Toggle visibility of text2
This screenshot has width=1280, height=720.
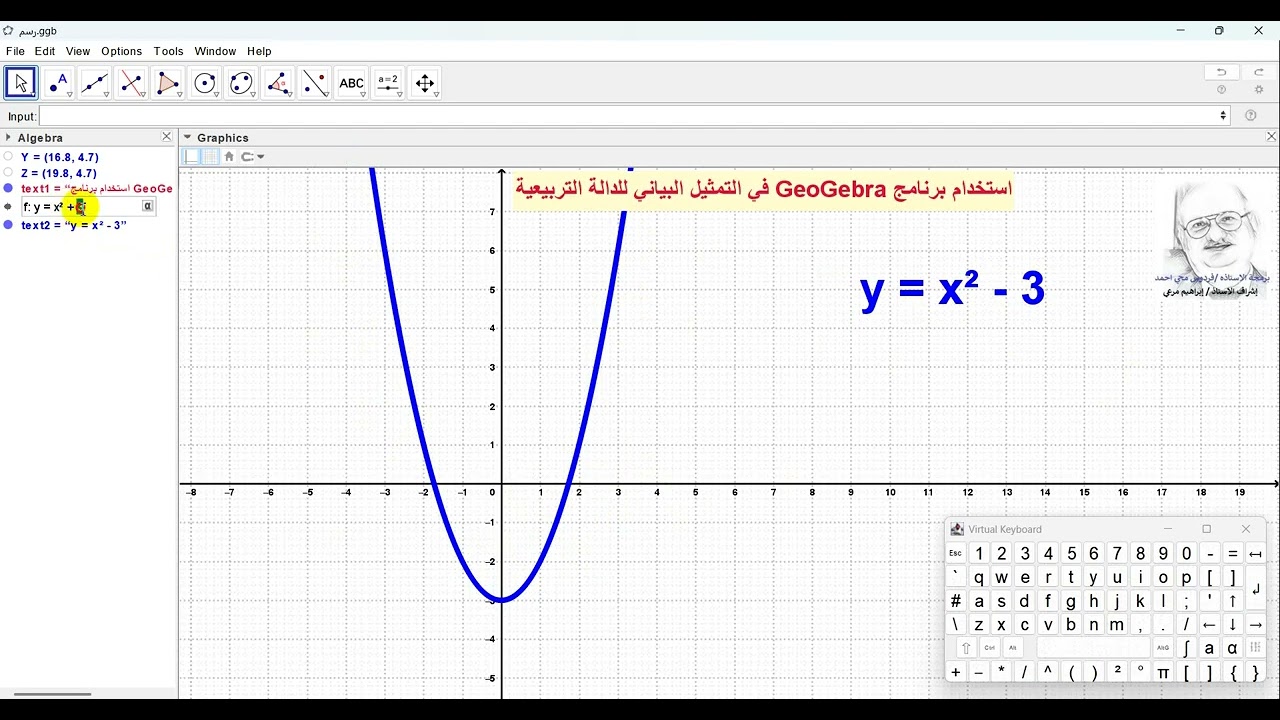[8, 225]
